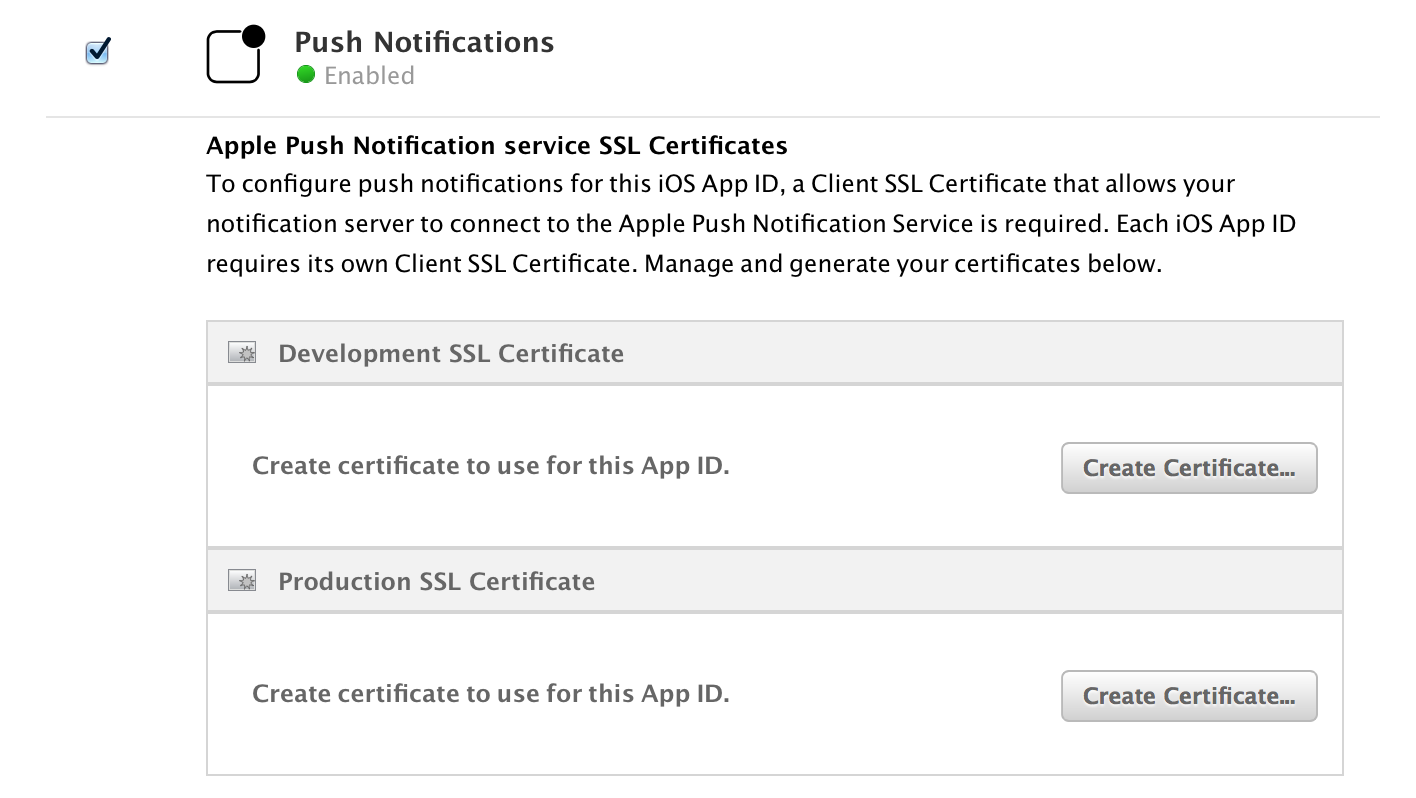Click the Production SSL Certificate gear icon
Viewport: 1416px width, 798px height.
coord(242,581)
